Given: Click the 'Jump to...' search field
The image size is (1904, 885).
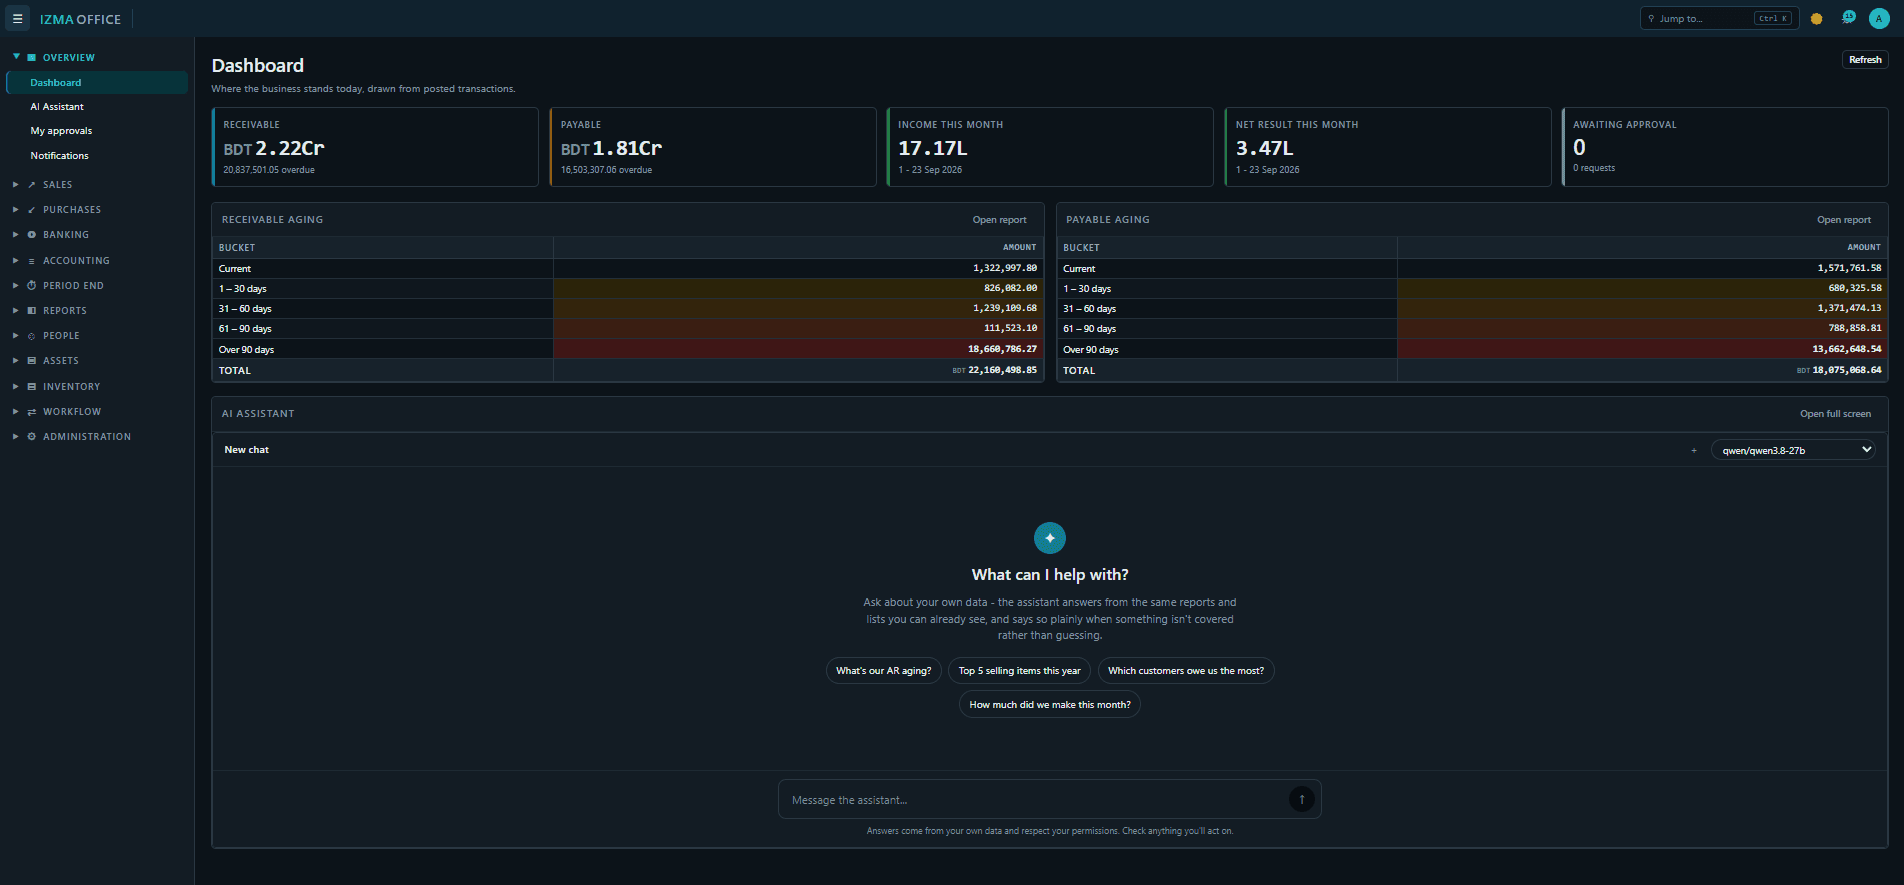Looking at the screenshot, I should (x=1719, y=18).
